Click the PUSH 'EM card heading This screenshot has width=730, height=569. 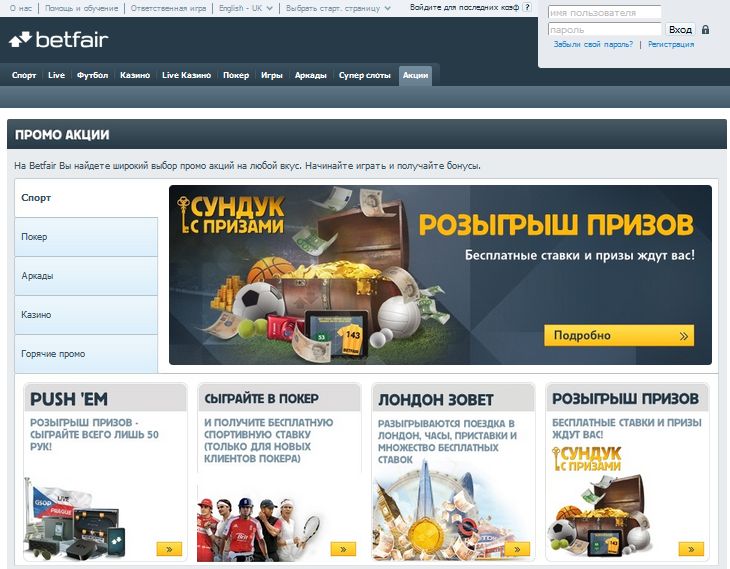click(x=69, y=399)
